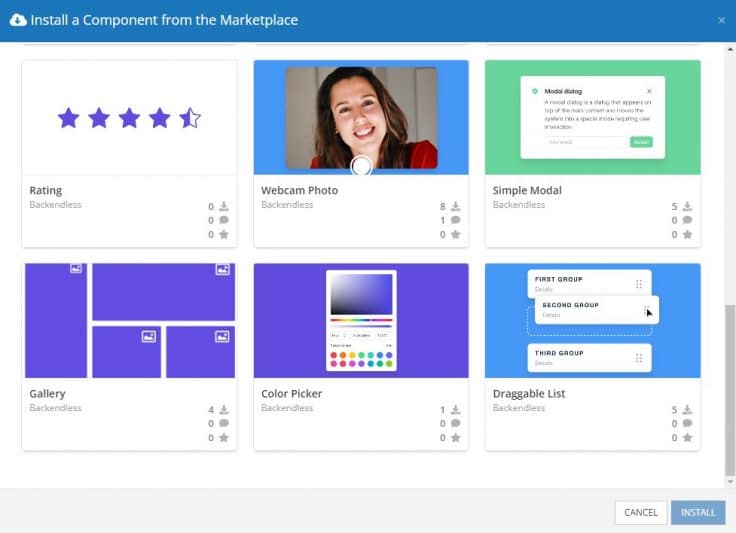Click the star rating icon on Simple Modal card
736x533 pixels.
pyautogui.click(x=688, y=235)
